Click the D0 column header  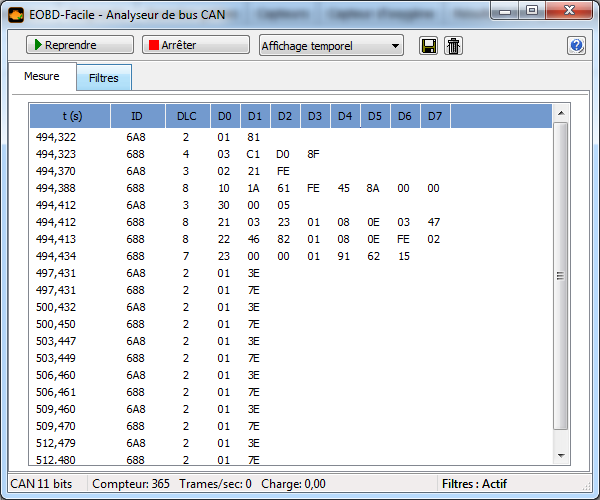tap(225, 116)
